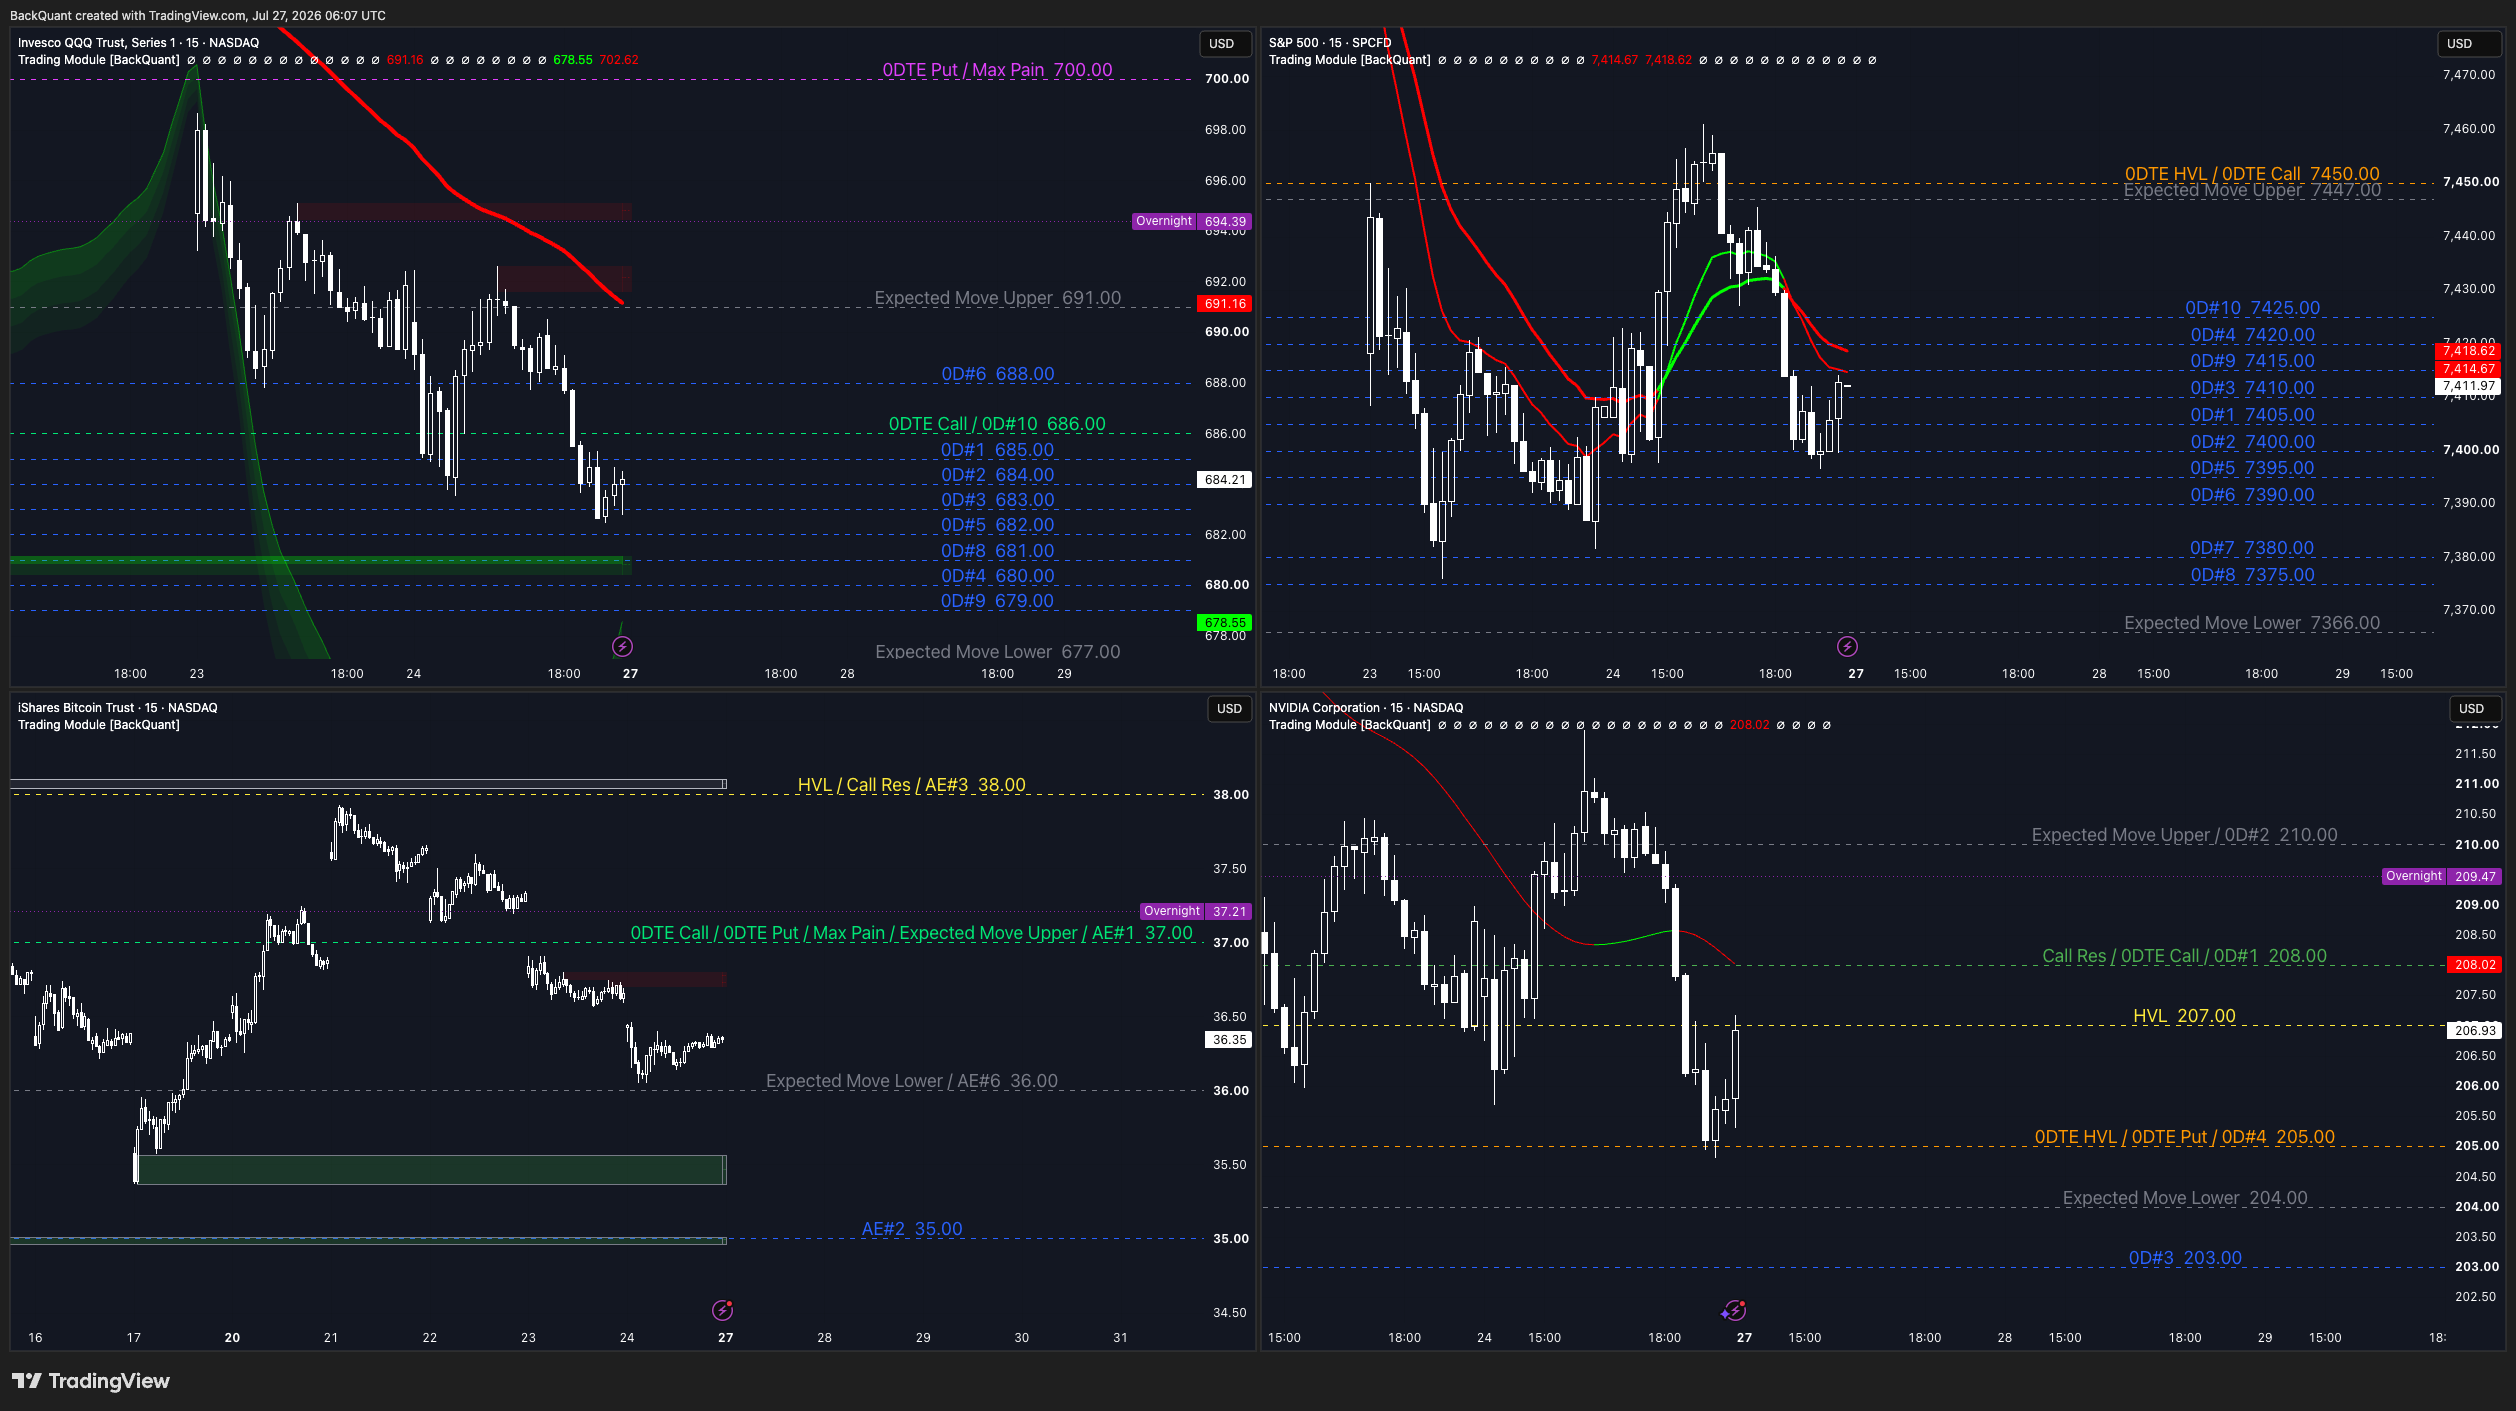
Task: Click the Overnight 37.21 label on Bitcoin chart
Action: click(1196, 911)
